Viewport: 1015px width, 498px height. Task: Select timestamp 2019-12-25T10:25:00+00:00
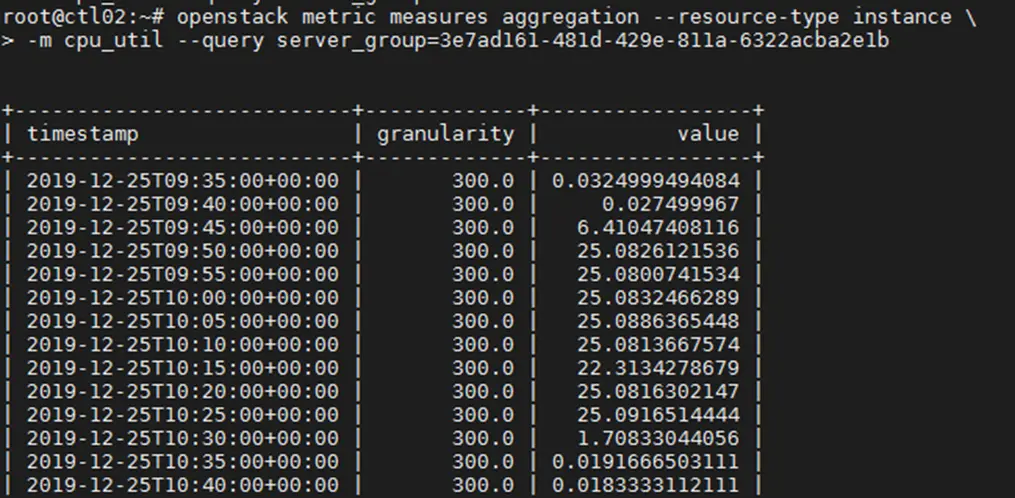[183, 414]
